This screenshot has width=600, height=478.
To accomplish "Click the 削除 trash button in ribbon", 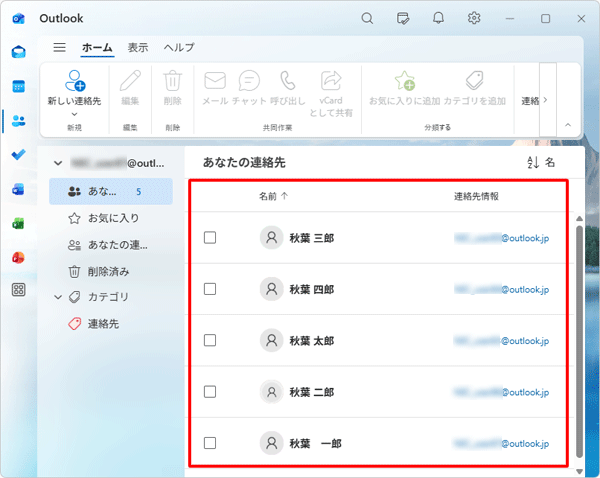I will [x=173, y=88].
